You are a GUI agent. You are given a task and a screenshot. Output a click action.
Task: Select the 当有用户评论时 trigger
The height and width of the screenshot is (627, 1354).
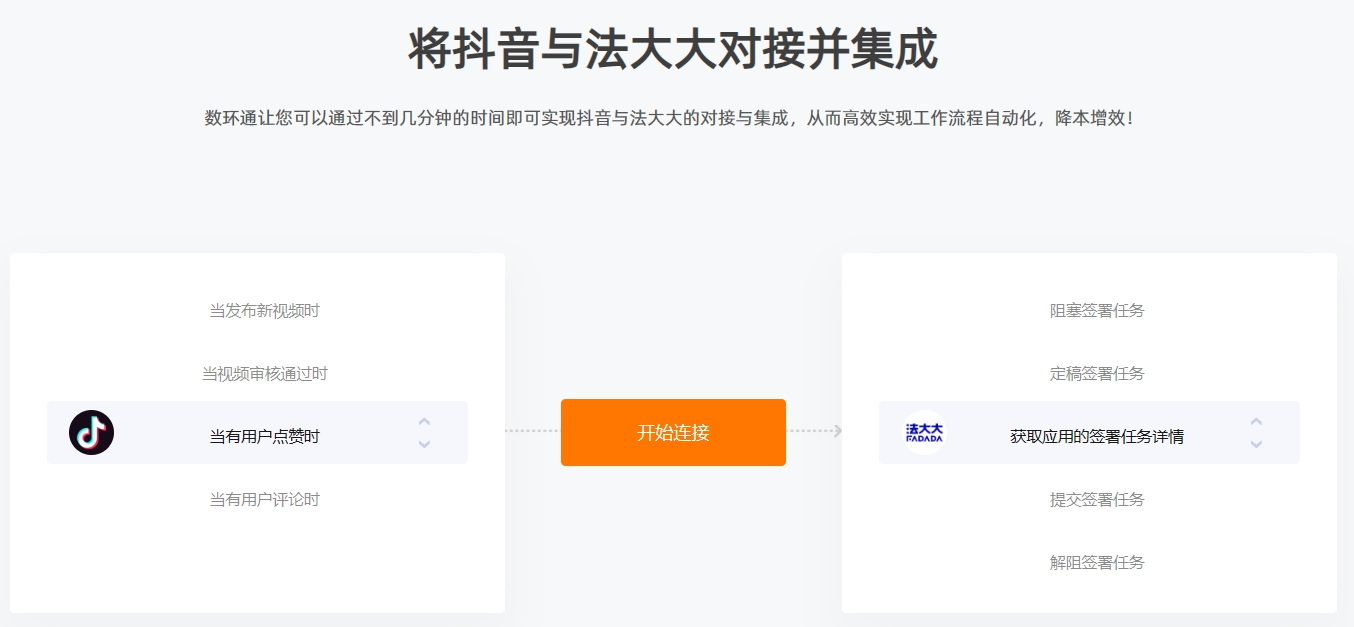pos(264,500)
